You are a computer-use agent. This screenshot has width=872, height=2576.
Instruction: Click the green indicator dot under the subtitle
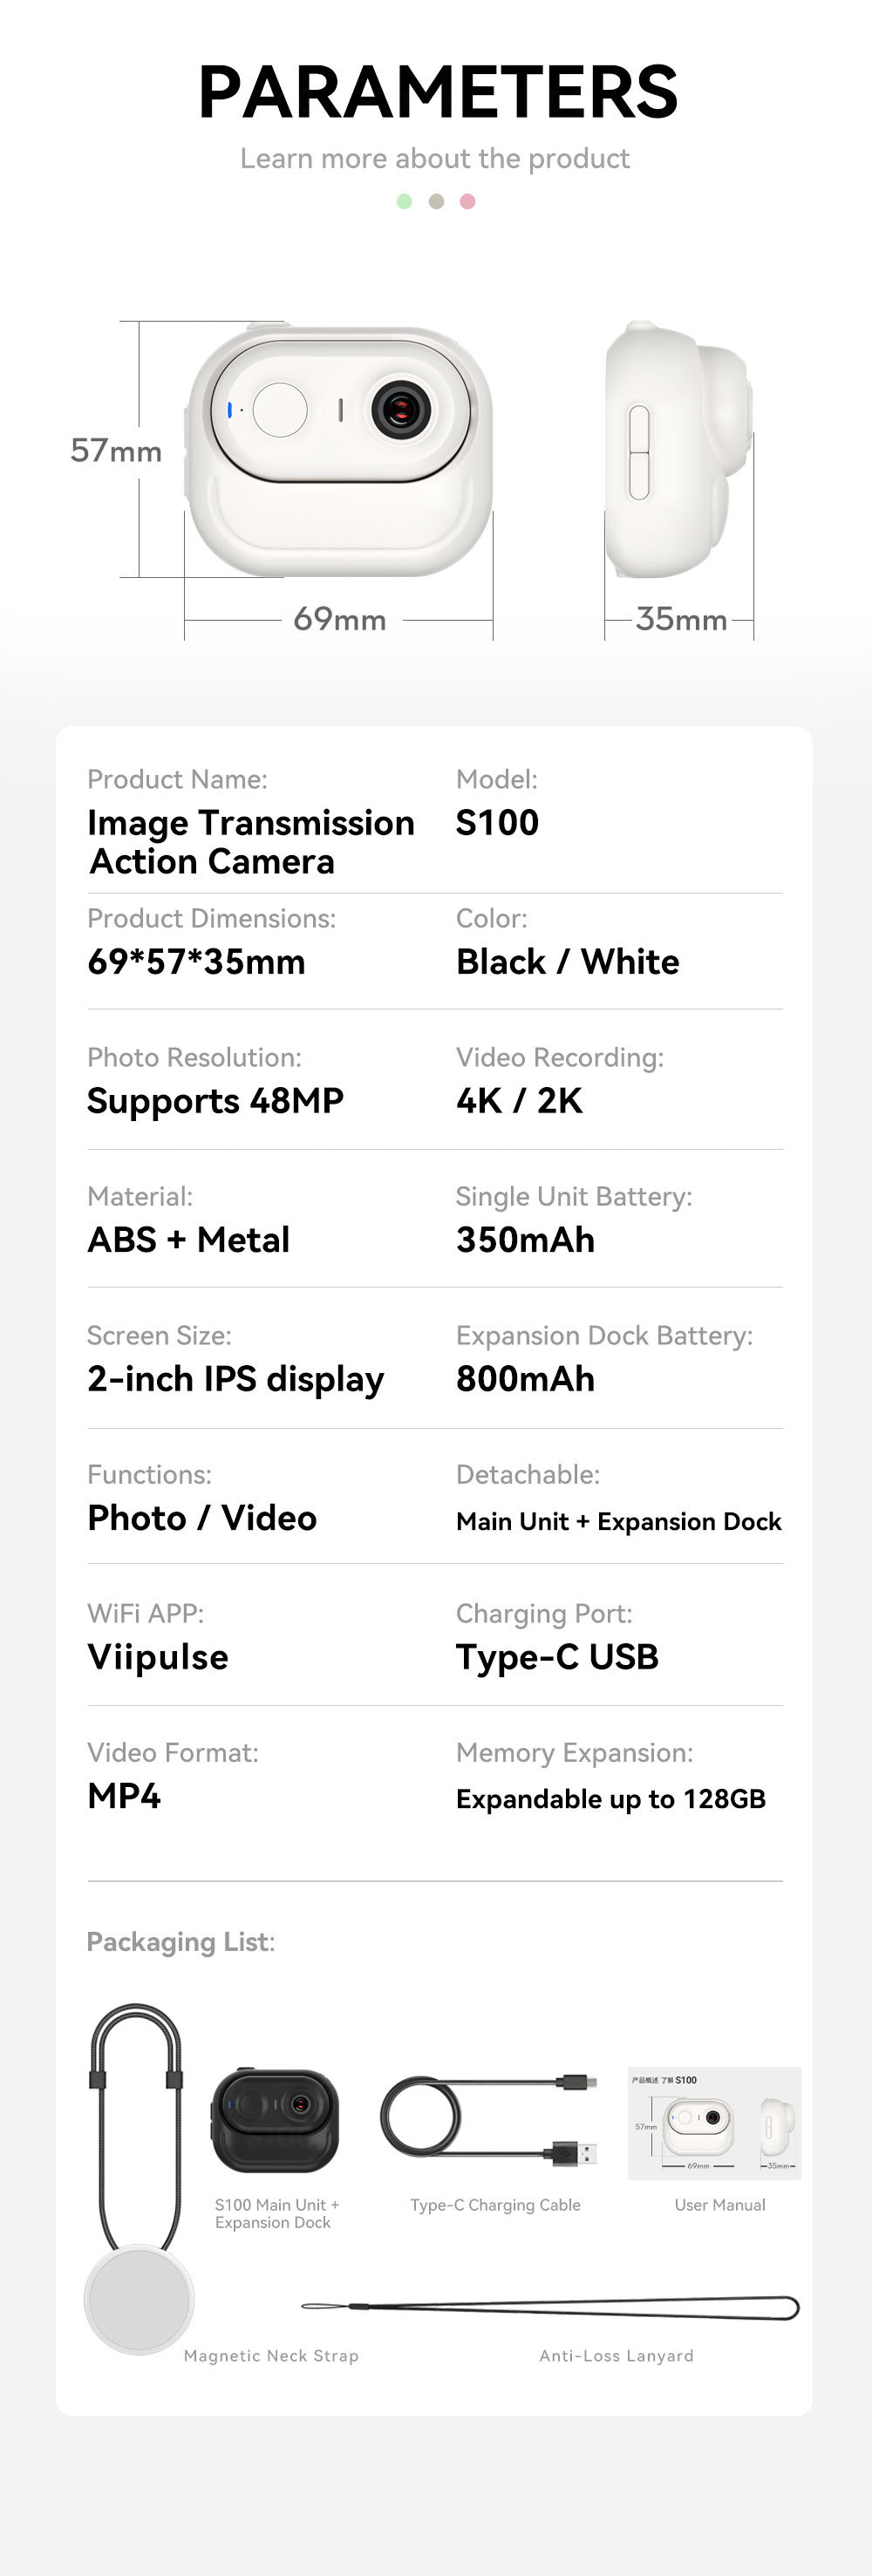[x=404, y=201]
